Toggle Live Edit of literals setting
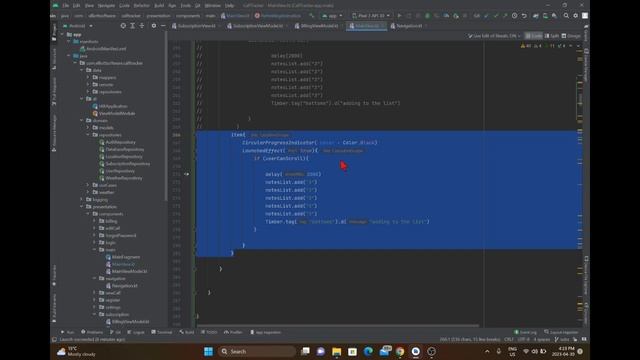 pos(494,36)
